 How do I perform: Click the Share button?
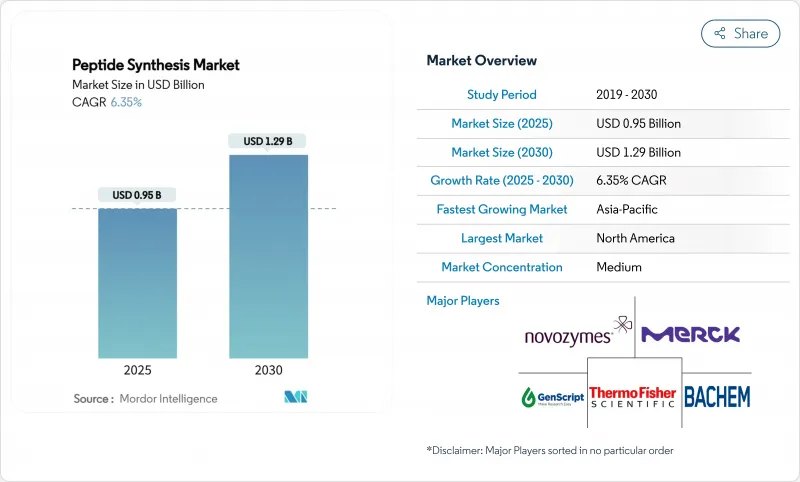[x=740, y=33]
